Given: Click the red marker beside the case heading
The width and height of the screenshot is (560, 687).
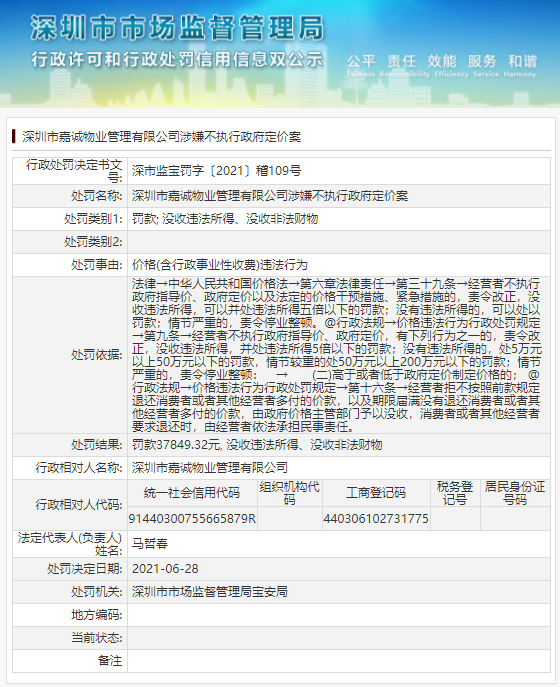Looking at the screenshot, I should [14, 136].
